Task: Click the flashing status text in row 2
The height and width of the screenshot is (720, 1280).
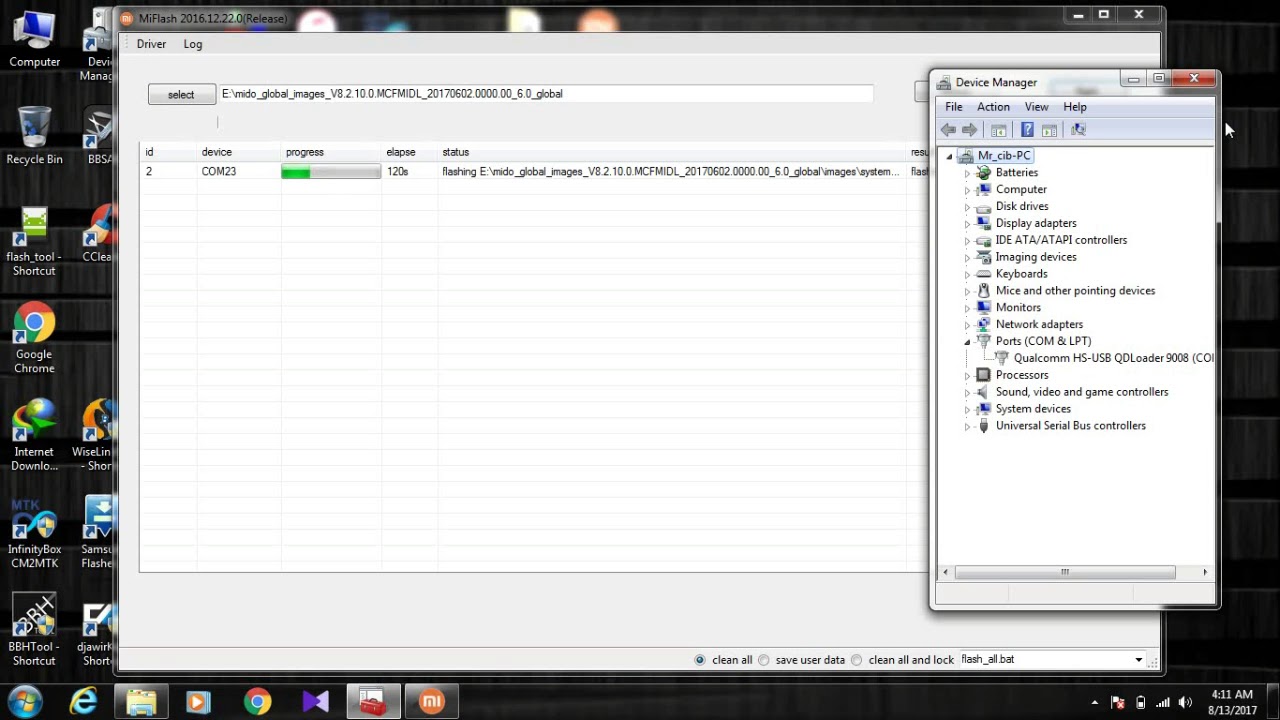Action: click(x=671, y=172)
